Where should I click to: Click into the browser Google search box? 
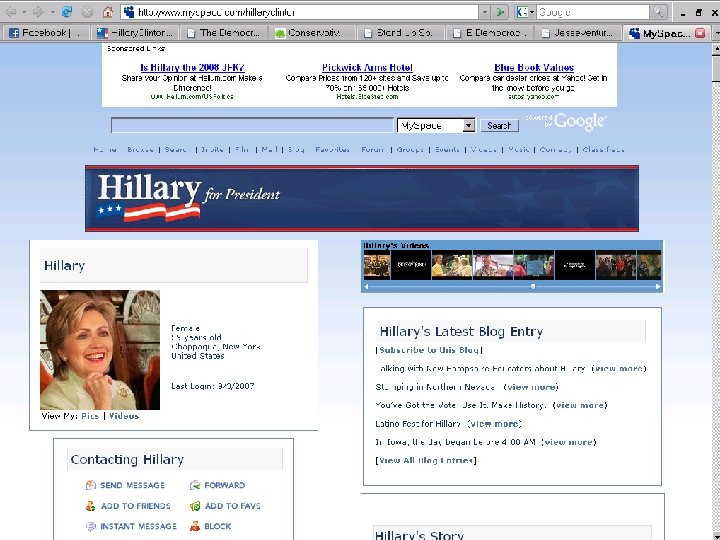click(593, 12)
